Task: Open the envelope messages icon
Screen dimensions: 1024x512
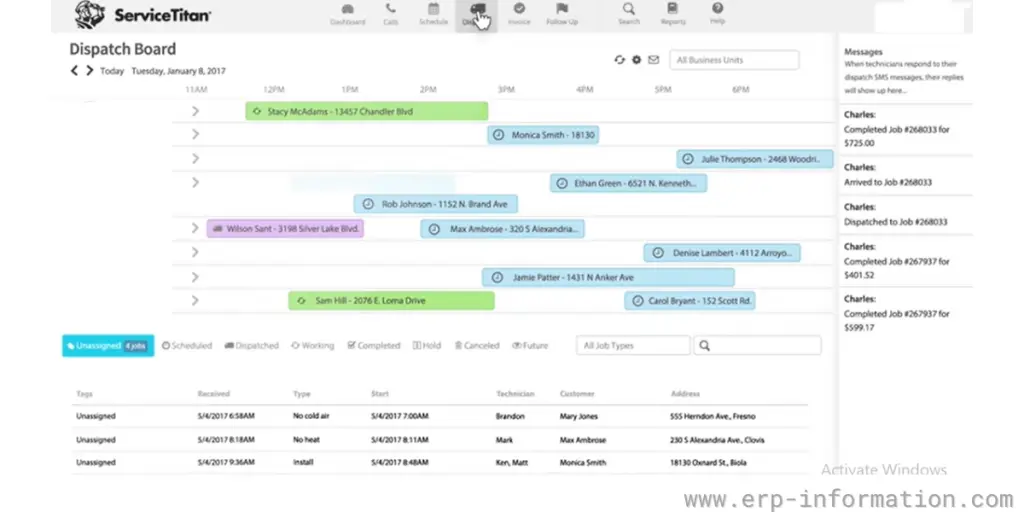Action: (x=654, y=59)
